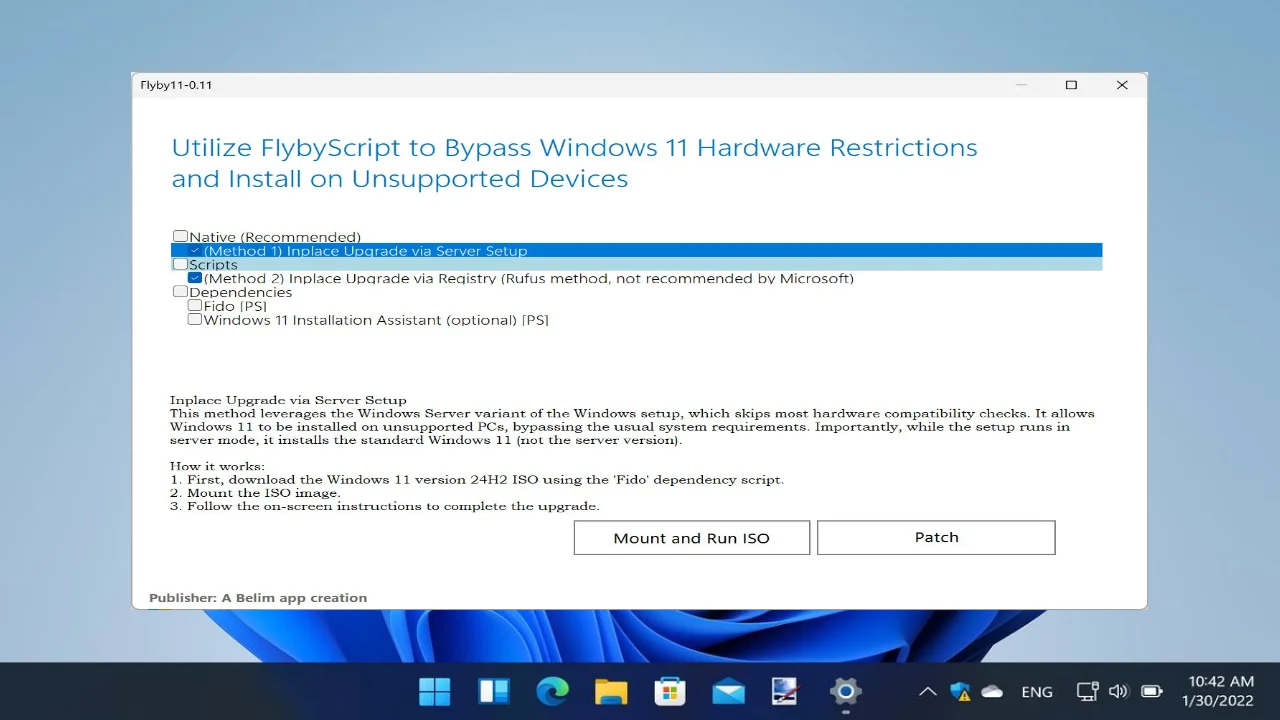Open the pen-and-picture app on the taskbar

pos(786,691)
